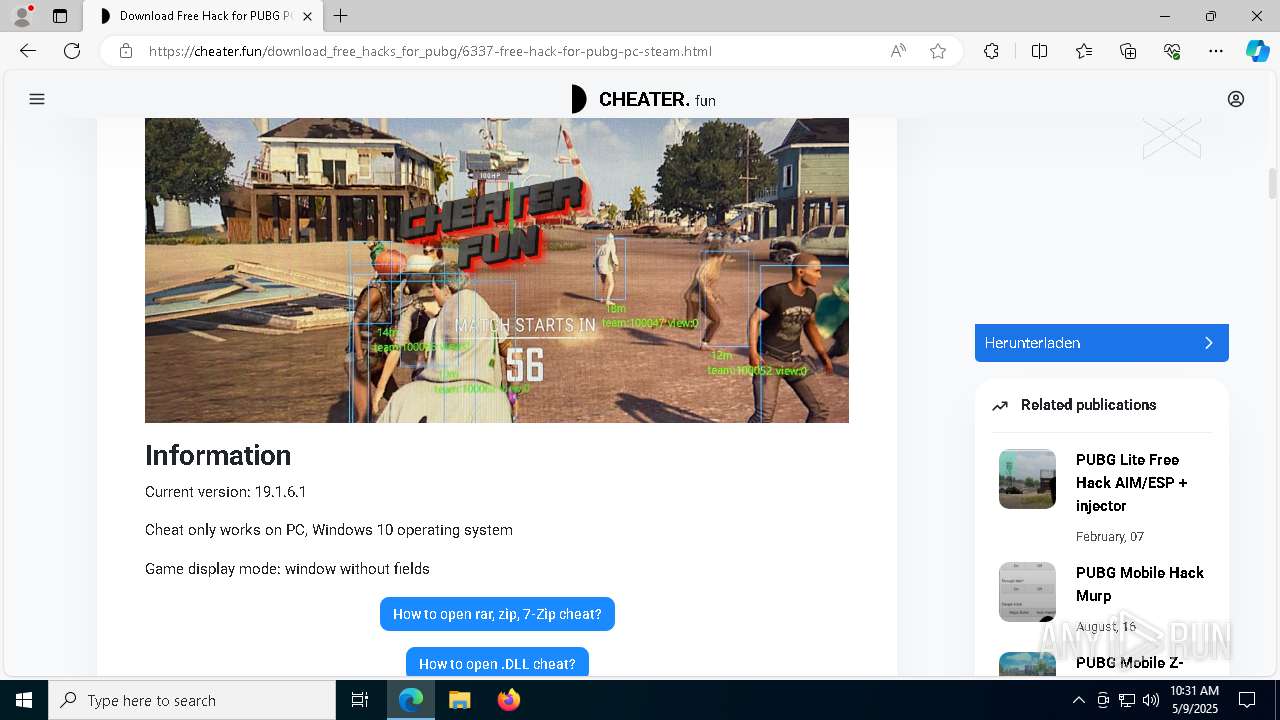Select the Download Free Hack for PUBG tab
1280x720 pixels.
pyautogui.click(x=203, y=16)
